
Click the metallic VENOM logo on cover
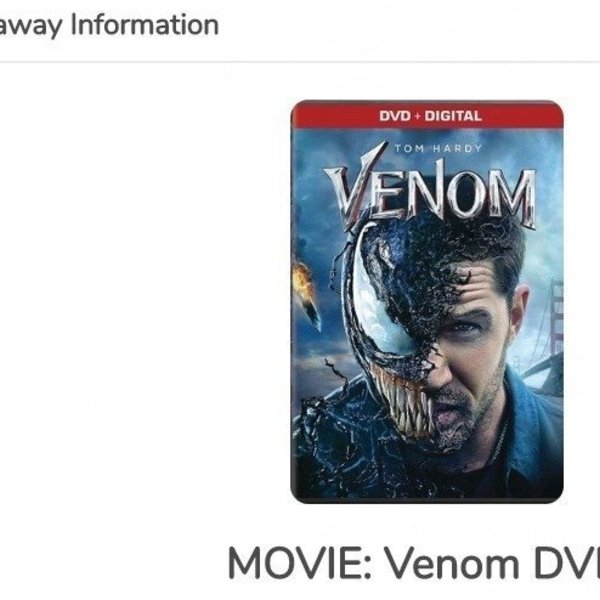point(430,191)
